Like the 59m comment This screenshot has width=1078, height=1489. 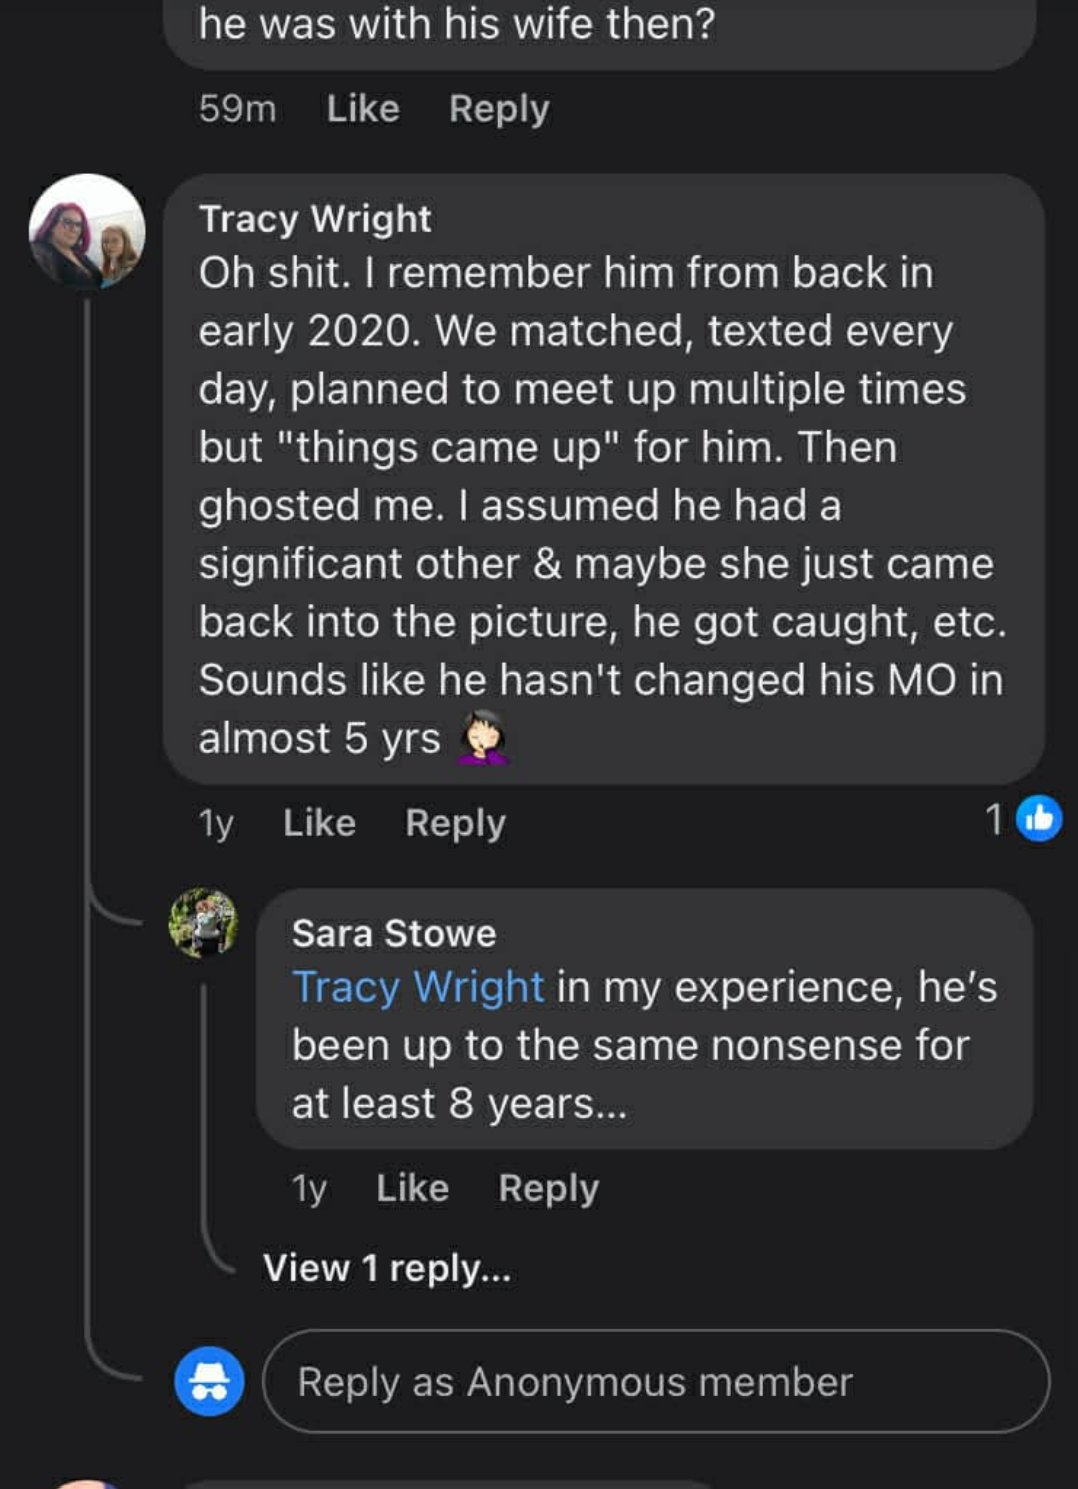[363, 108]
